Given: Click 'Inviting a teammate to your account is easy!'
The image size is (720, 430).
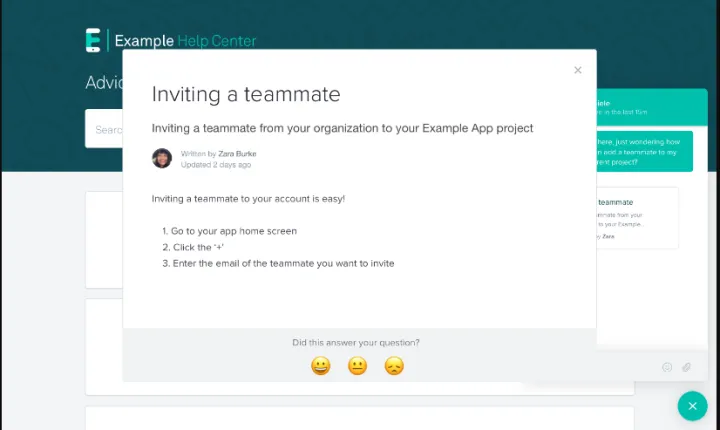Looking at the screenshot, I should (248, 199).
